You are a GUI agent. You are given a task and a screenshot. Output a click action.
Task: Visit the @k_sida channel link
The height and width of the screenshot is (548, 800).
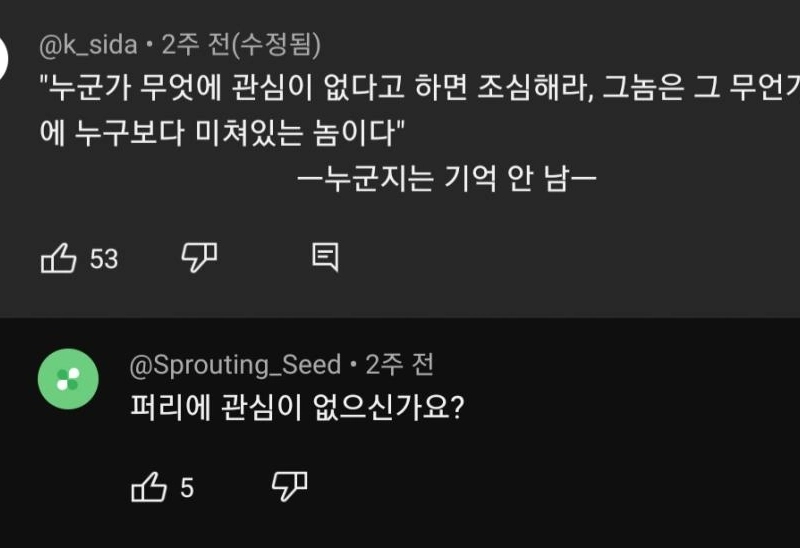tap(87, 45)
